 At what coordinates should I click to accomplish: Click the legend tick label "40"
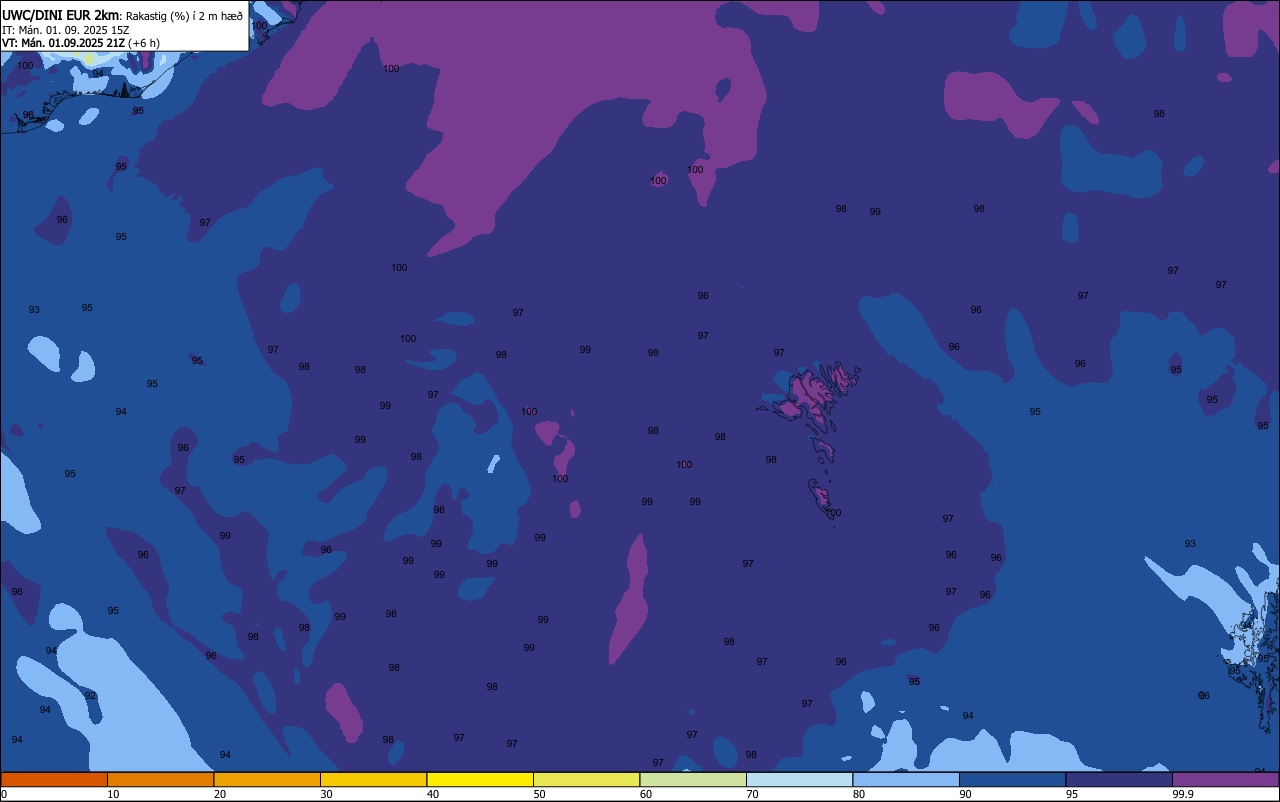point(433,794)
